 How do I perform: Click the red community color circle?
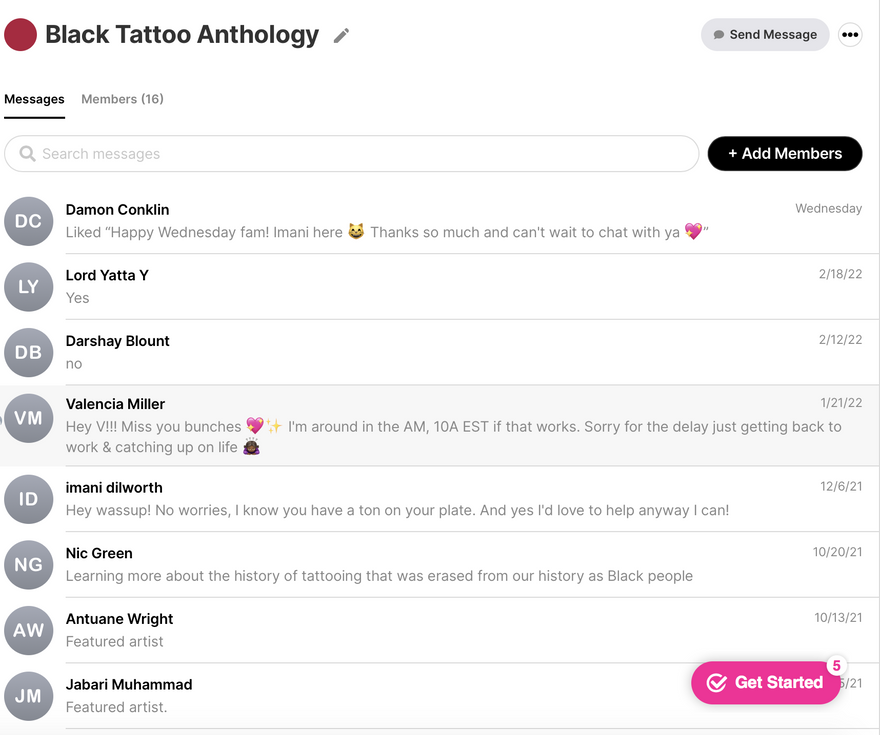(21, 35)
